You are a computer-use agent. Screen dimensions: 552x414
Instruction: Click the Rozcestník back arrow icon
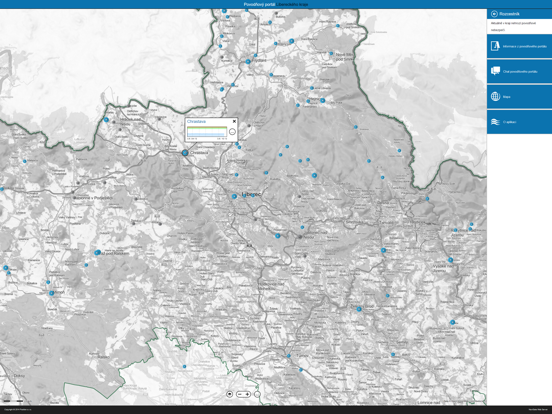click(494, 14)
